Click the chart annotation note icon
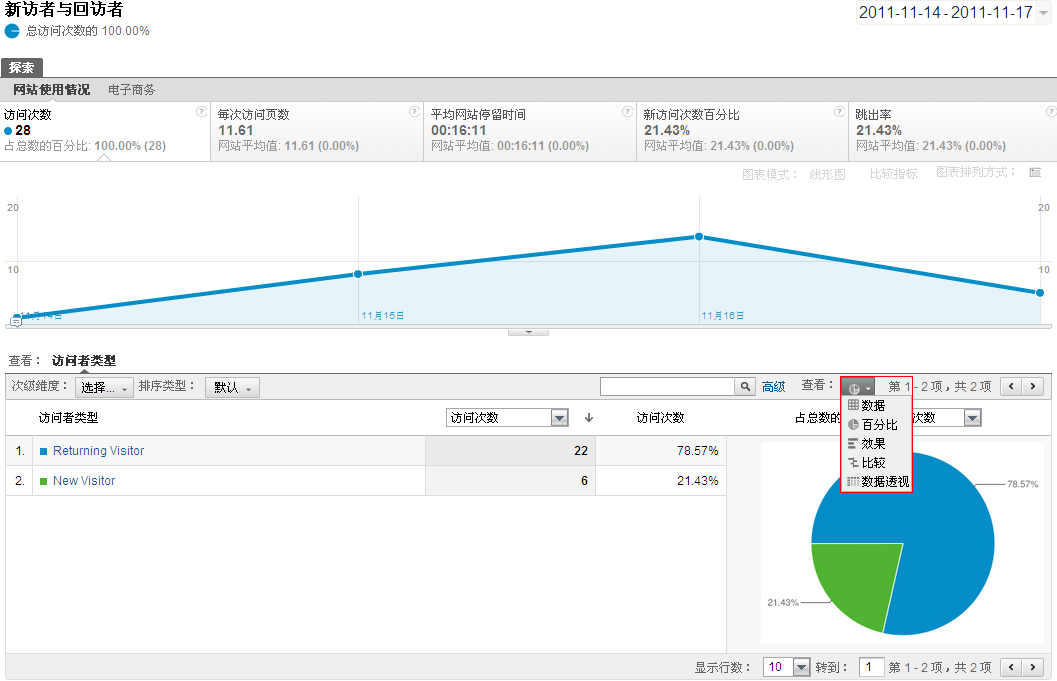Image resolution: width=1057 pixels, height=681 pixels. (16, 322)
